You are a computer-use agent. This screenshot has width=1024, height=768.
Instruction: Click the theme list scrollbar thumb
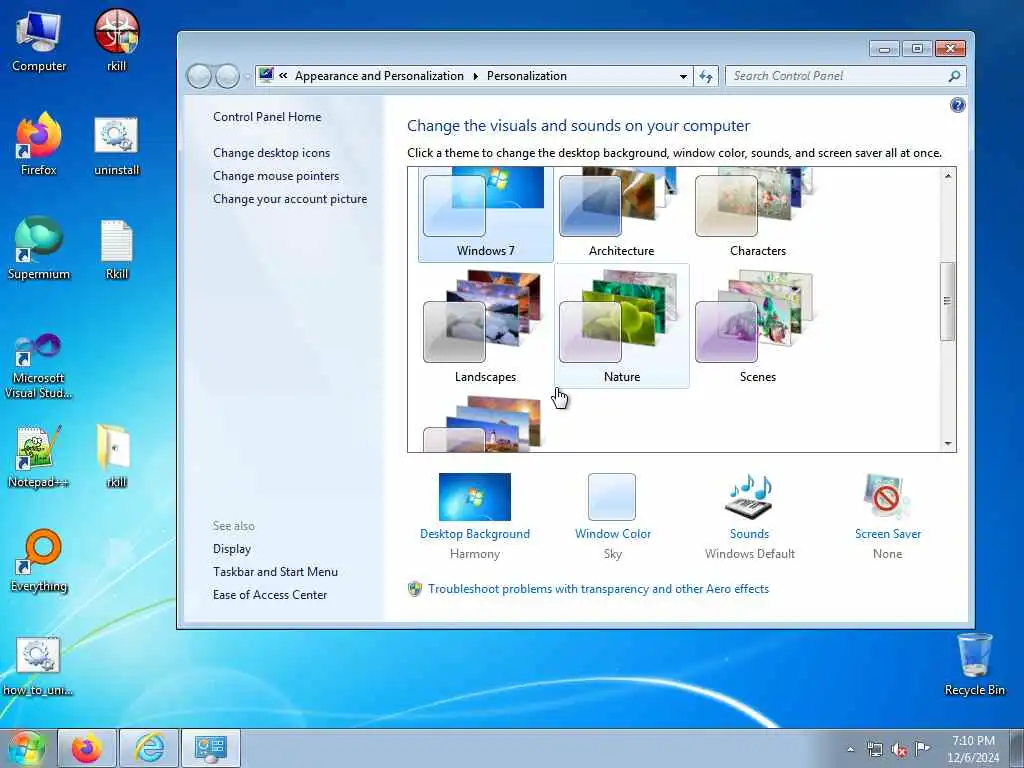click(948, 301)
